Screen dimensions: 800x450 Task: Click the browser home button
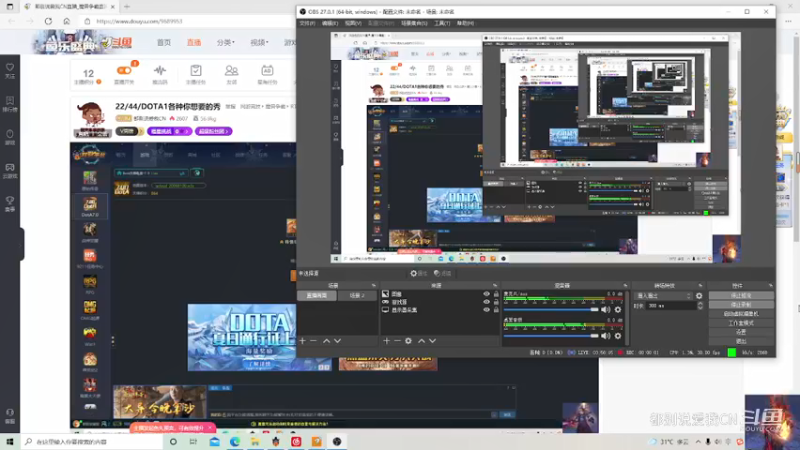(66, 21)
